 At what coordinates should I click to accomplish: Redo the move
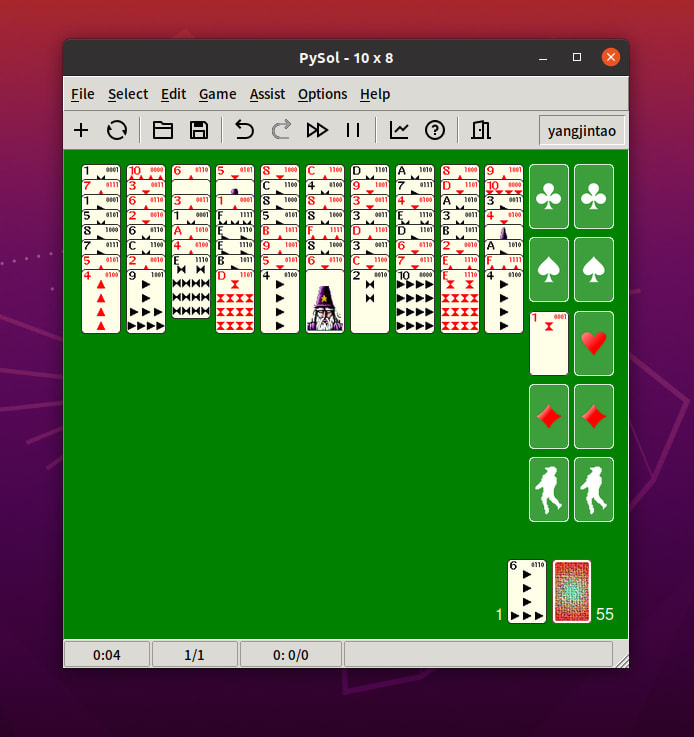pos(281,130)
